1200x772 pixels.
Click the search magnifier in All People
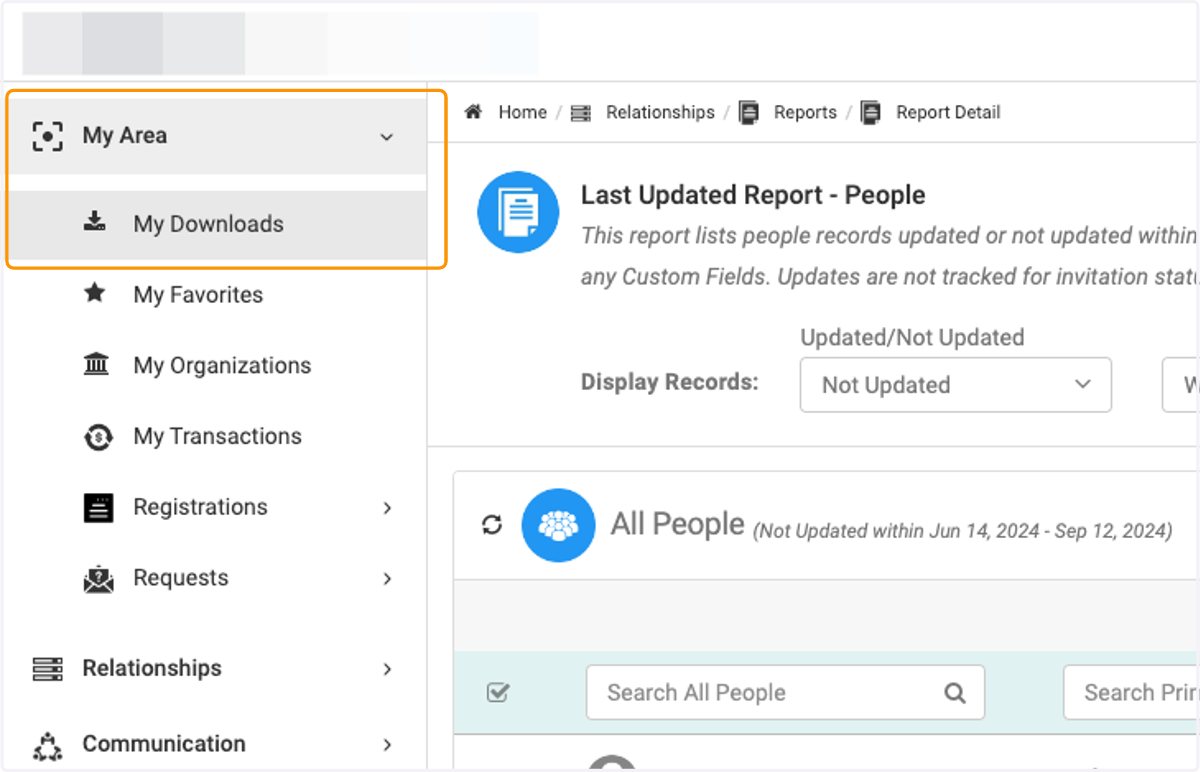click(955, 692)
